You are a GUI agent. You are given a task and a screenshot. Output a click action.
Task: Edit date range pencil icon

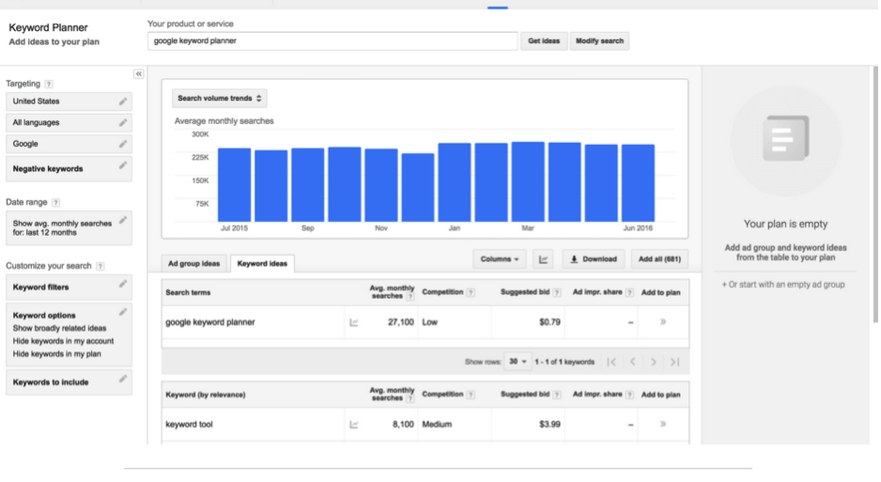tap(122, 220)
